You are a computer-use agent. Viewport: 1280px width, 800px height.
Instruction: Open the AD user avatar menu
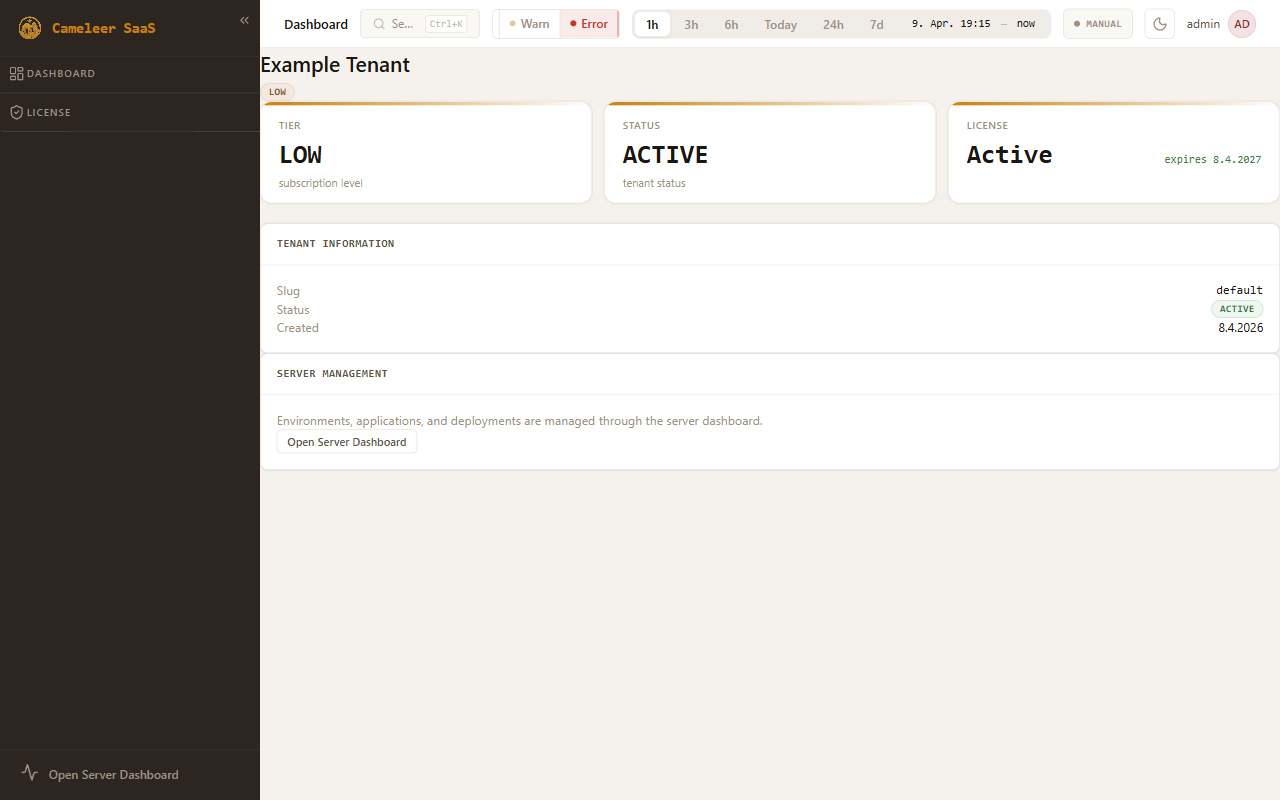coord(1241,24)
